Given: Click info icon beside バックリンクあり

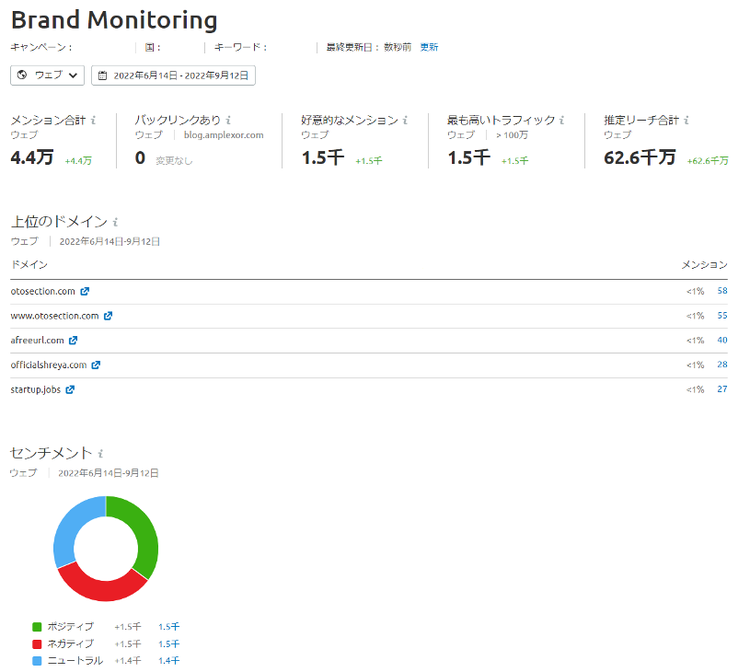Looking at the screenshot, I should pos(229,120).
